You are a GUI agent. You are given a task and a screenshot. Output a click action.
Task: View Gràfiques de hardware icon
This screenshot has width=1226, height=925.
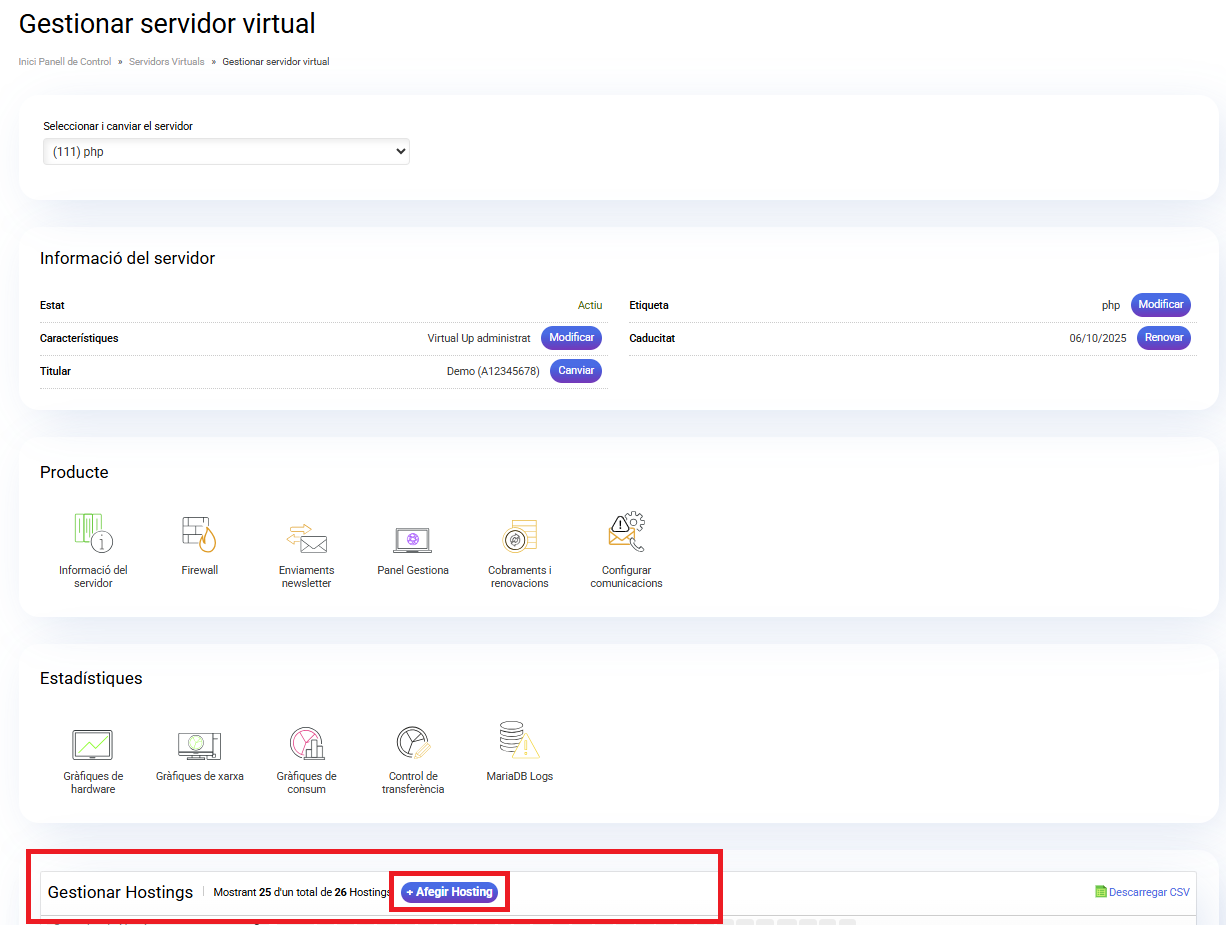click(93, 745)
